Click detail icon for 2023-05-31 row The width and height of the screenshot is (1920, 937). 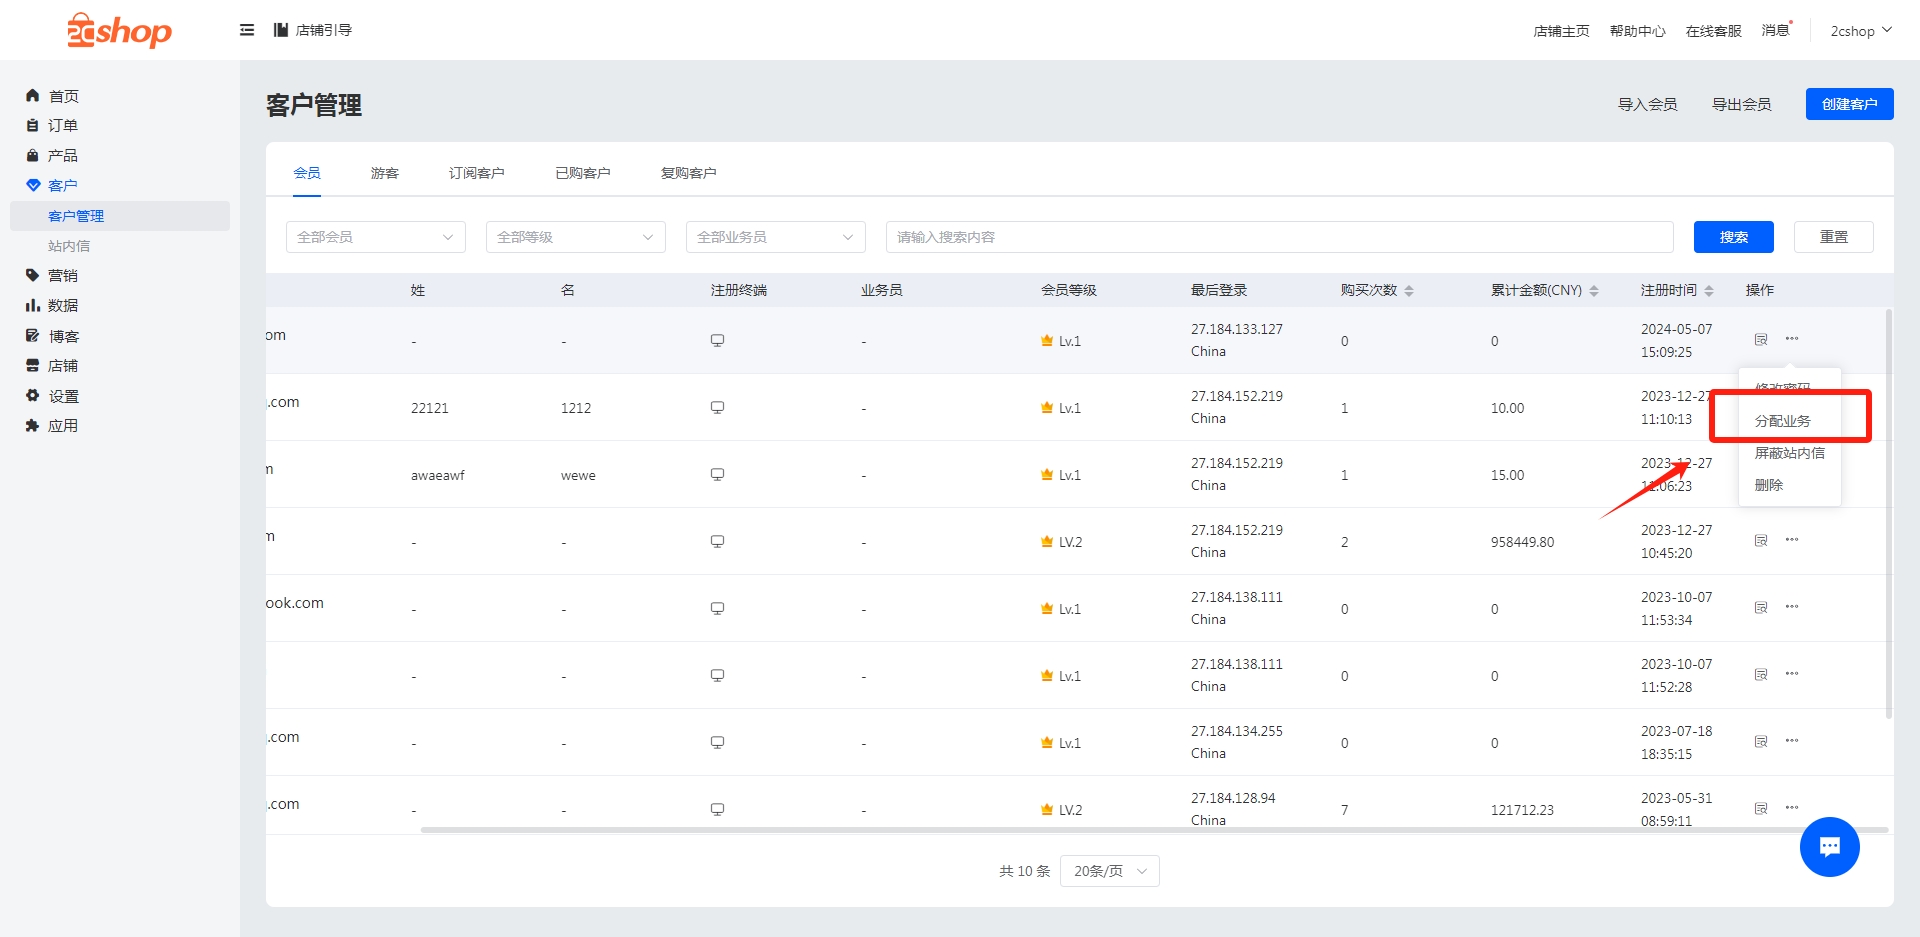point(1761,809)
